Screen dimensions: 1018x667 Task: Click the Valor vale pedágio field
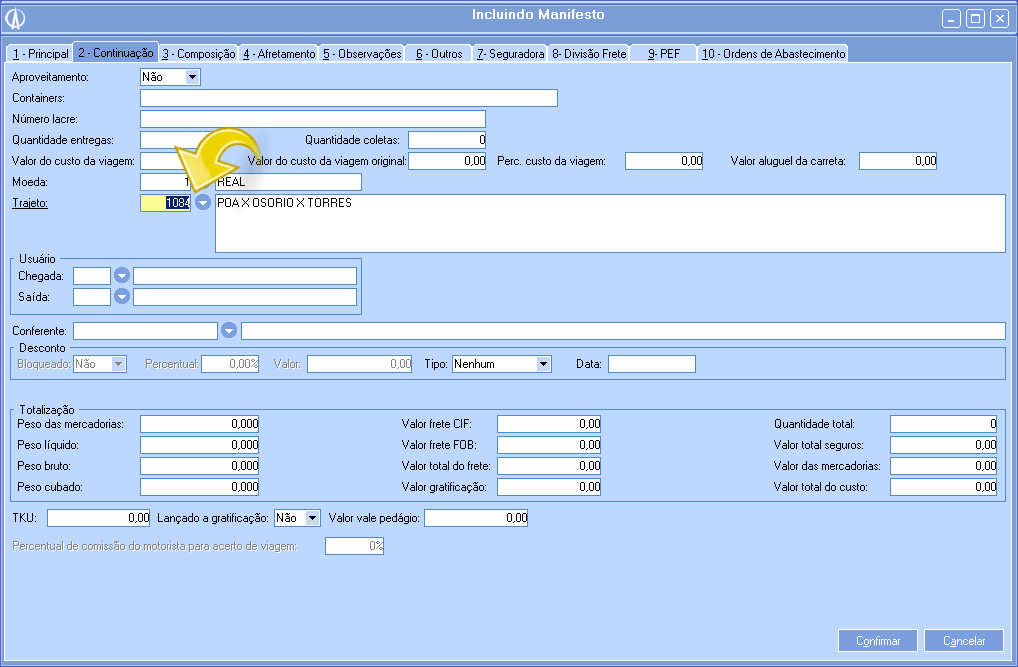click(x=476, y=518)
